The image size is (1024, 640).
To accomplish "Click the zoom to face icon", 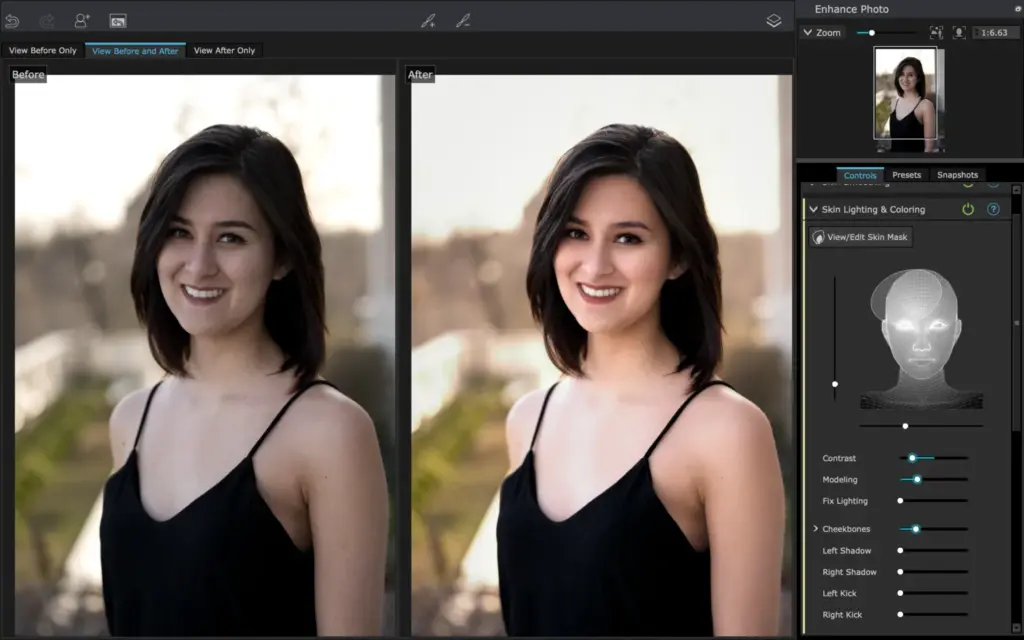I will pyautogui.click(x=961, y=32).
